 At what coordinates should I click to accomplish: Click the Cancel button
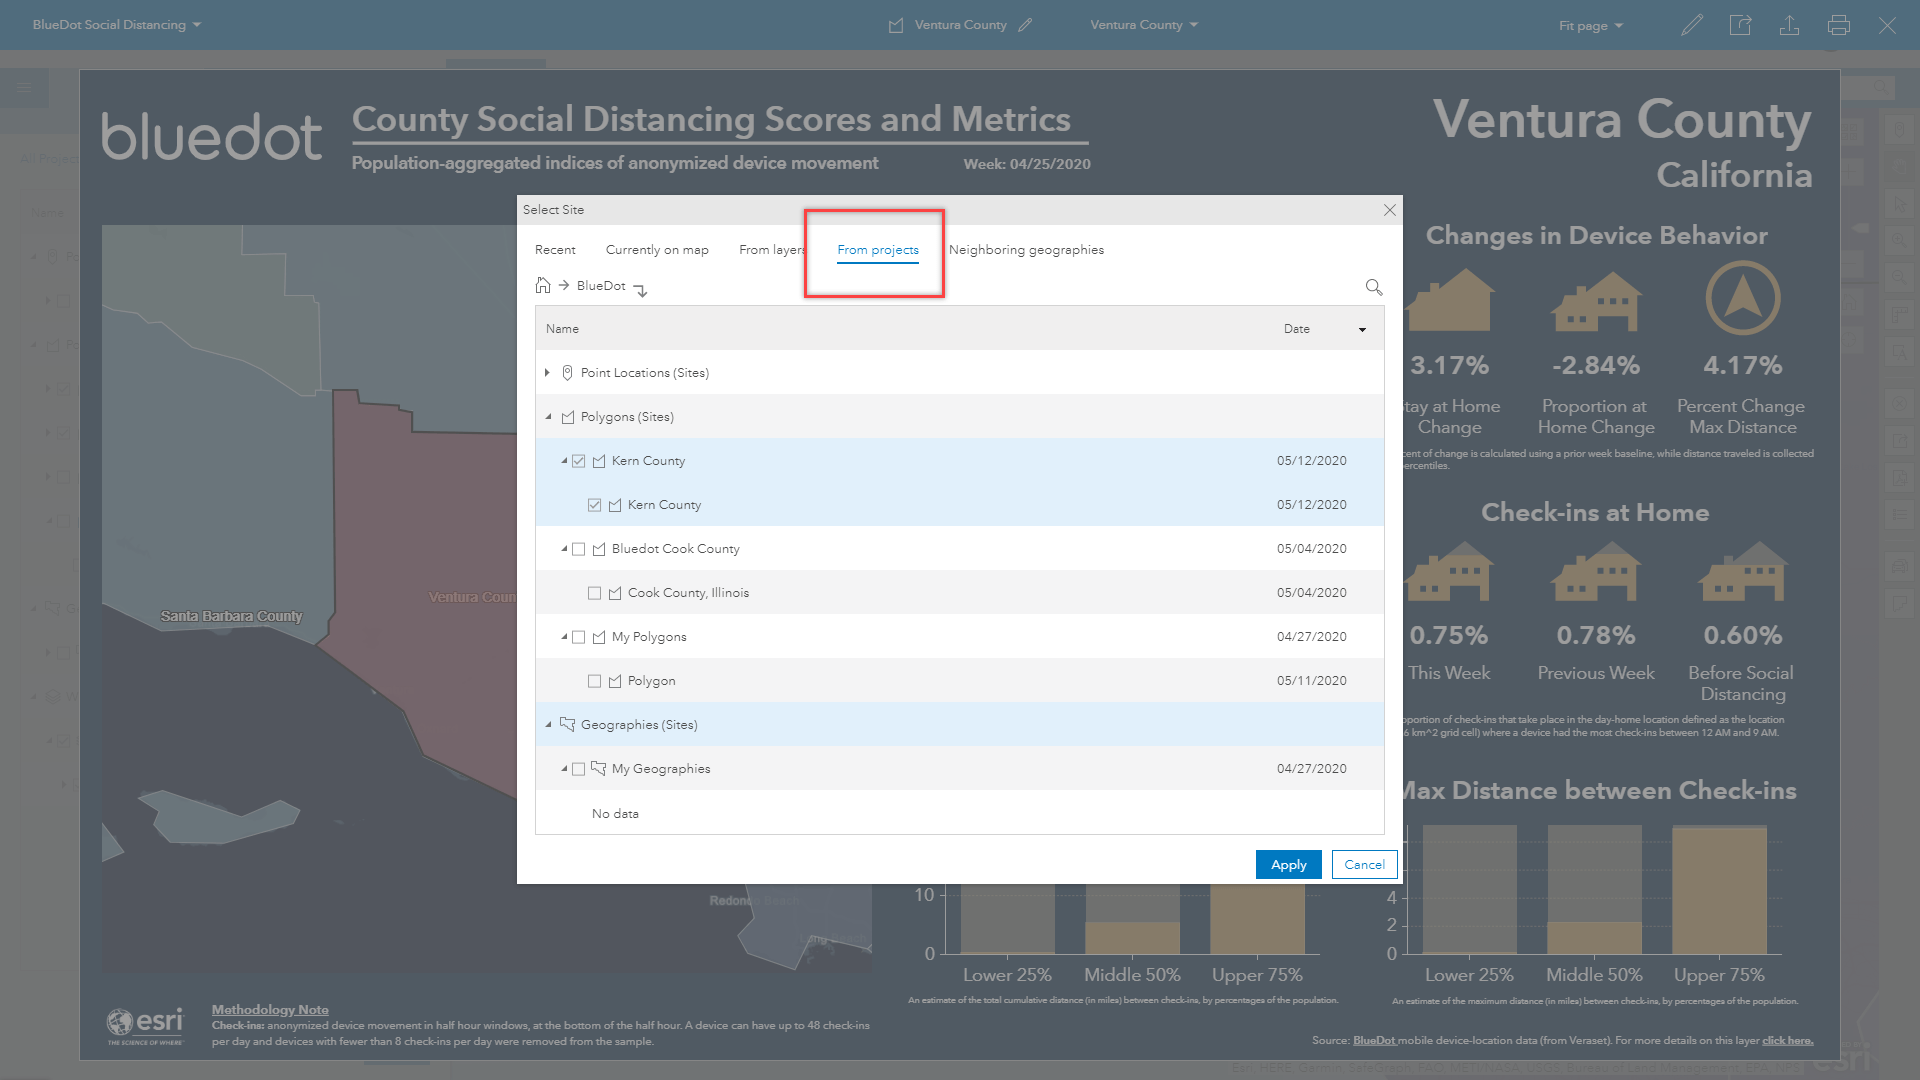pyautogui.click(x=1364, y=865)
